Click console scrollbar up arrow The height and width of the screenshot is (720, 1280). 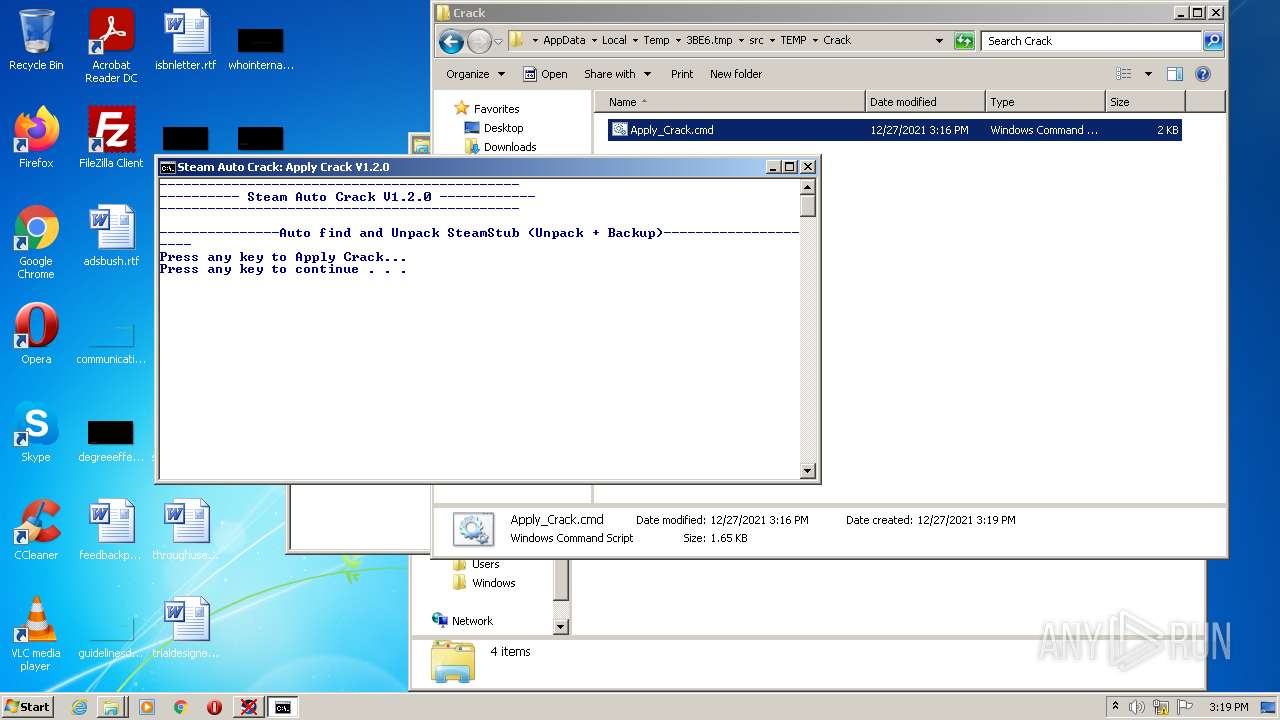click(808, 187)
